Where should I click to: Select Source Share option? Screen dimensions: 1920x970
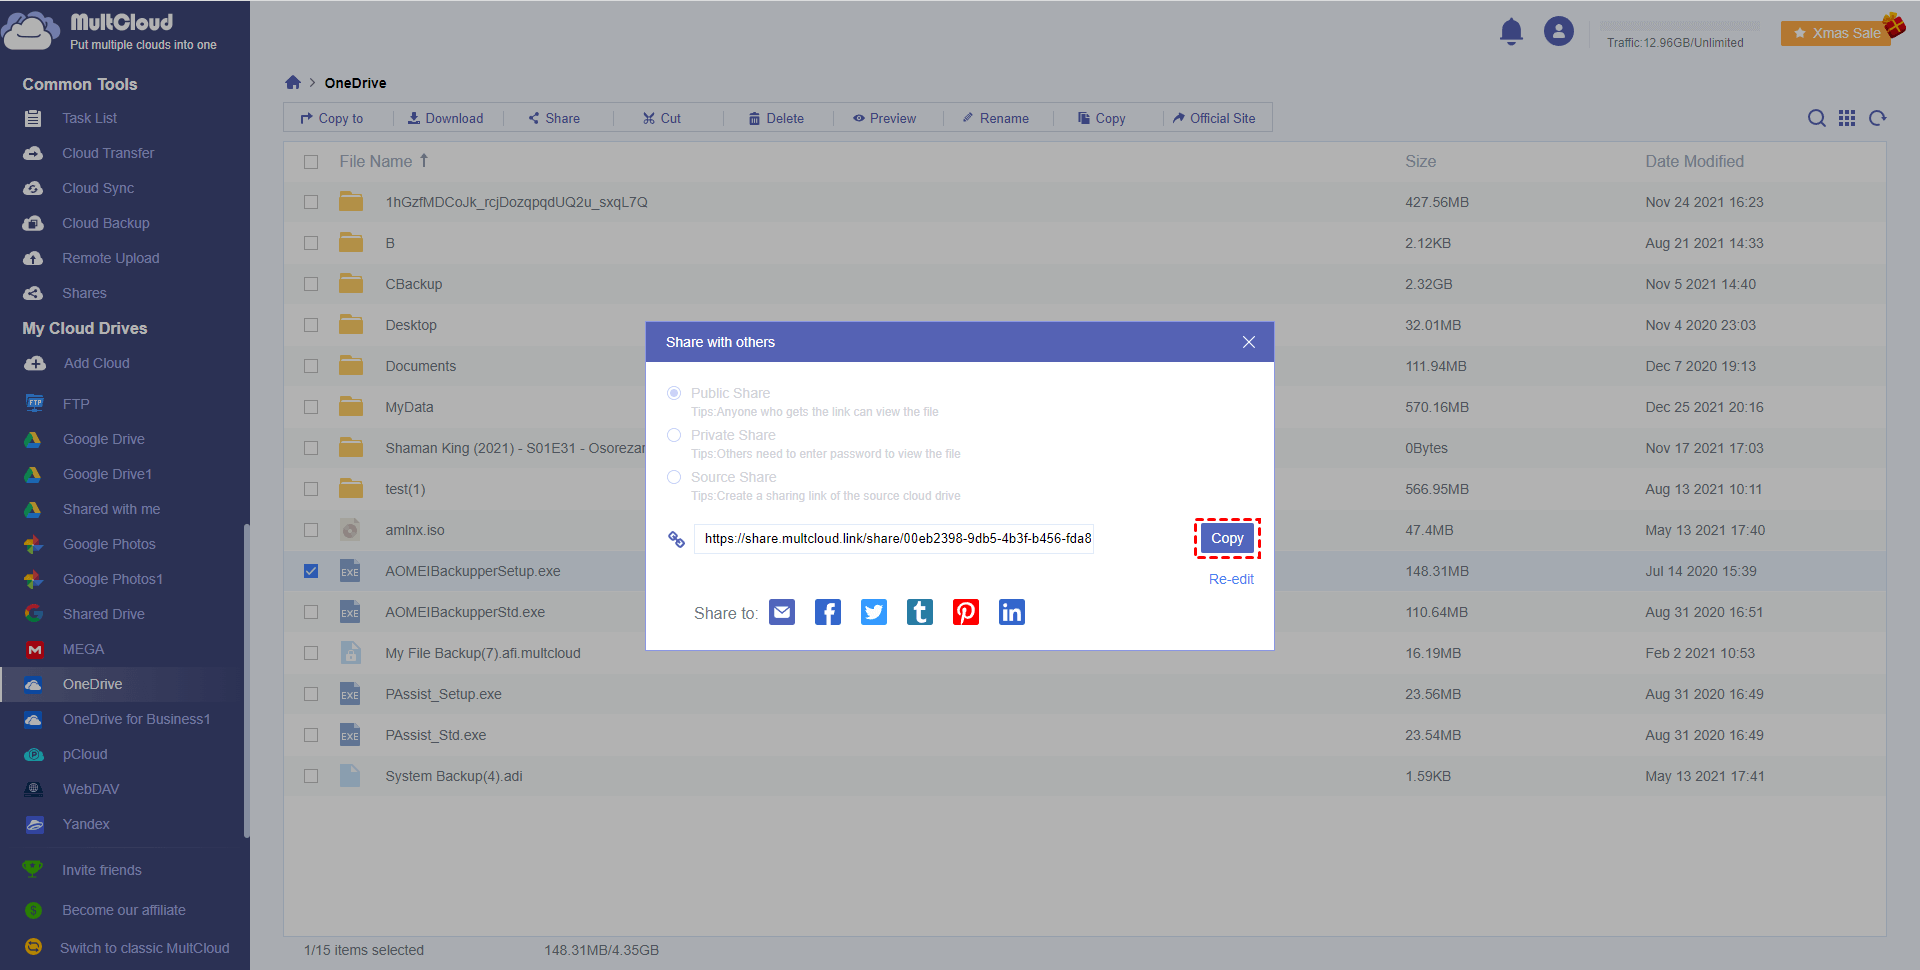(x=674, y=477)
